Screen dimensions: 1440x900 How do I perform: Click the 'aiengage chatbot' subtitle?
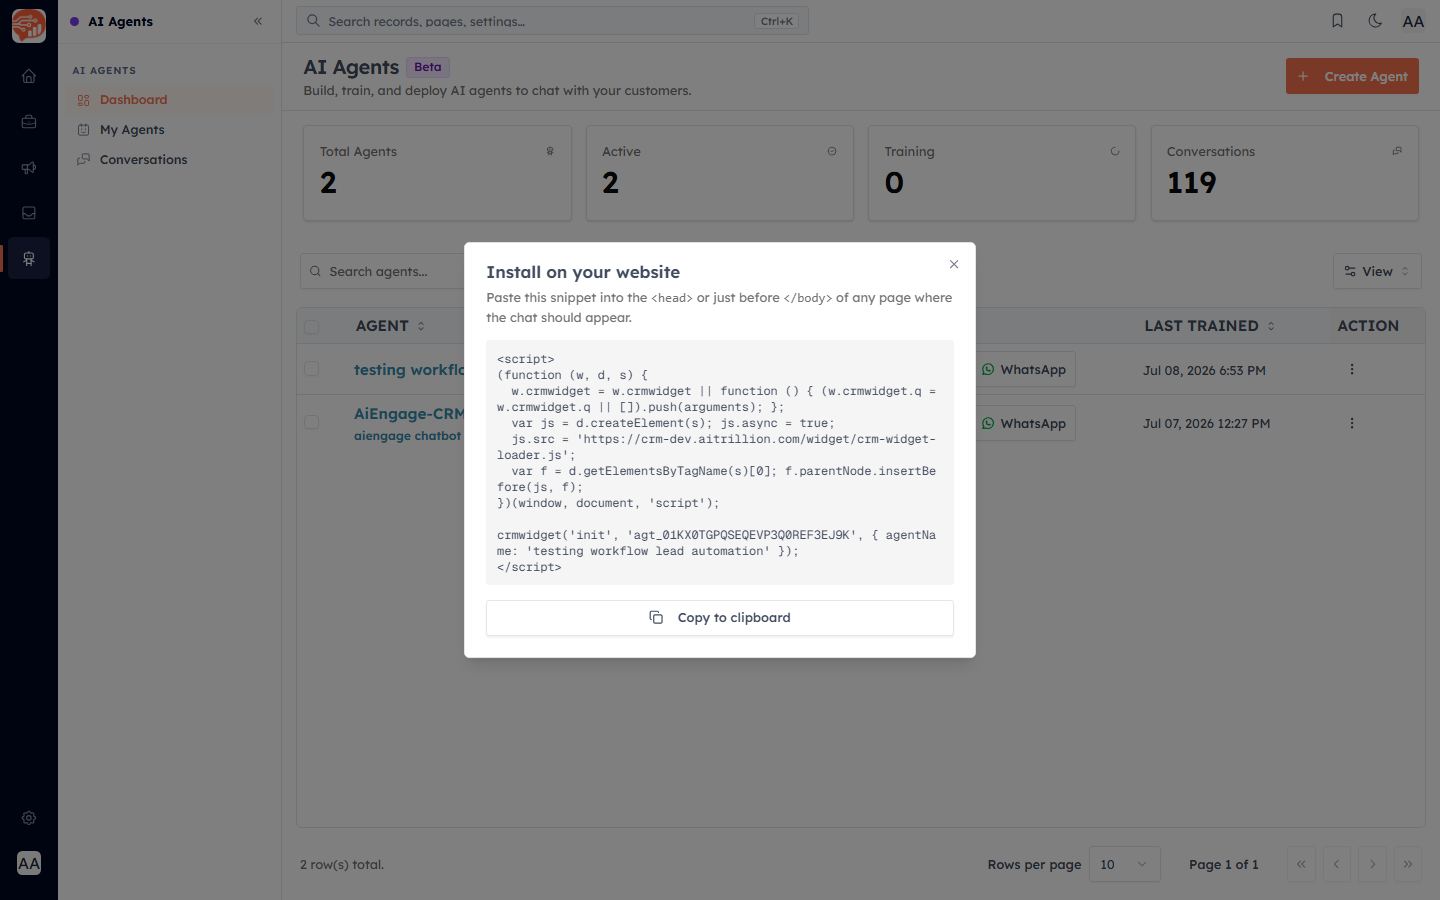408,436
